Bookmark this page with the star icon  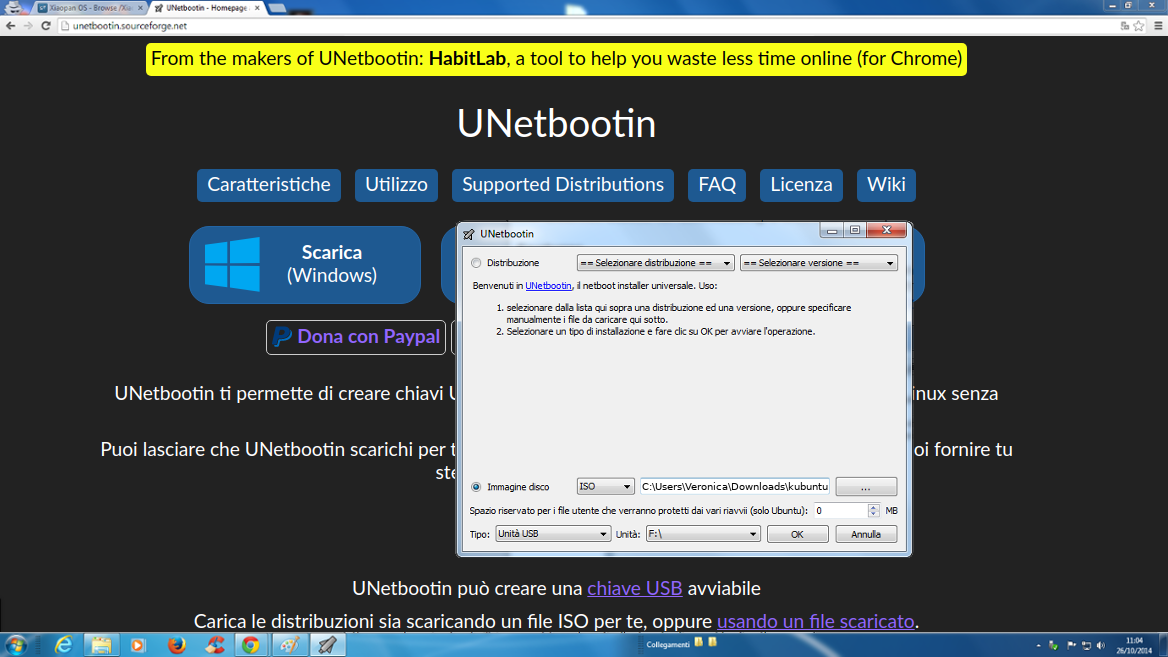click(x=1139, y=25)
